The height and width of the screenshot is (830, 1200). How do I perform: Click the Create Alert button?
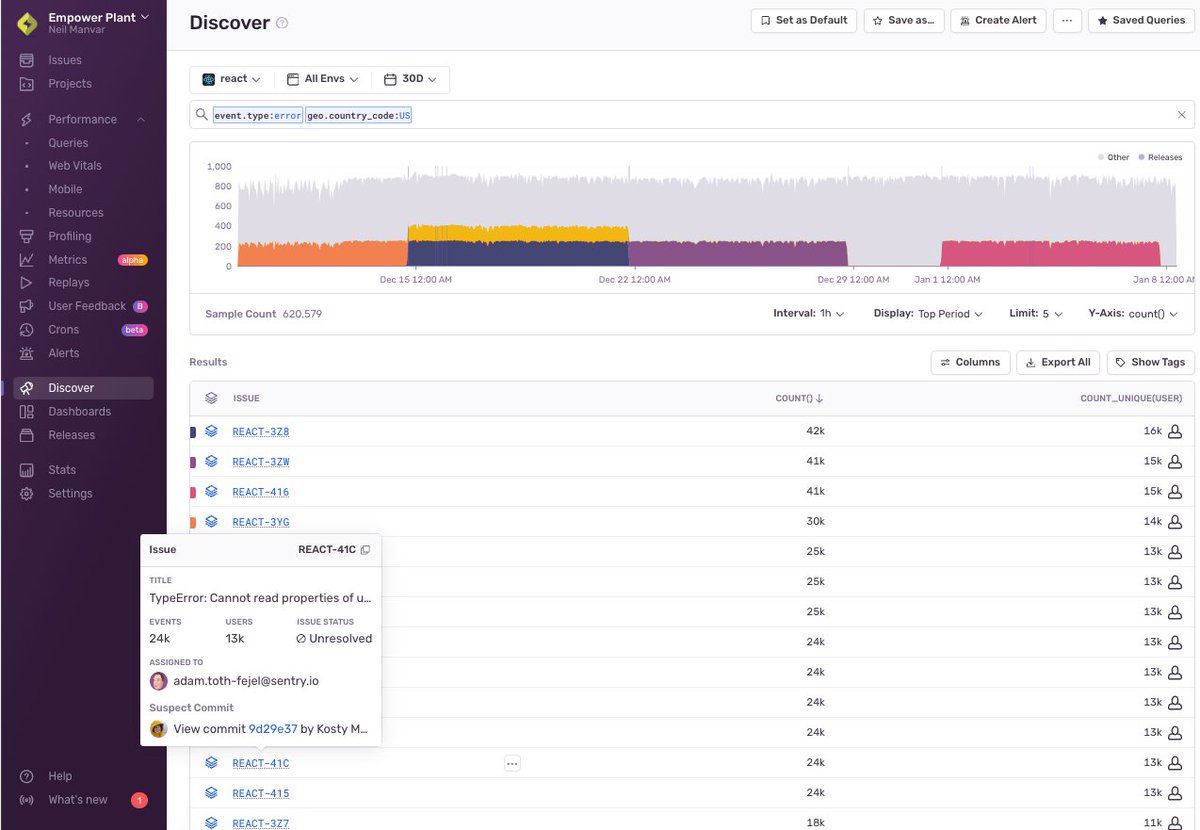tap(998, 20)
